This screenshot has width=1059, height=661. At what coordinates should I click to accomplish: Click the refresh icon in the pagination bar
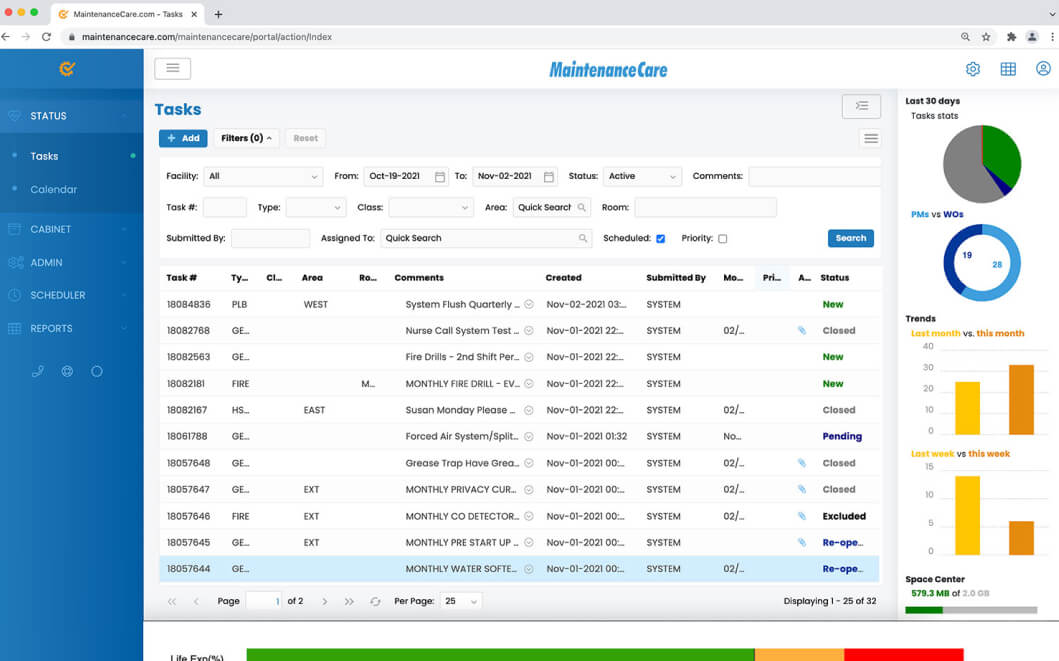click(x=378, y=601)
